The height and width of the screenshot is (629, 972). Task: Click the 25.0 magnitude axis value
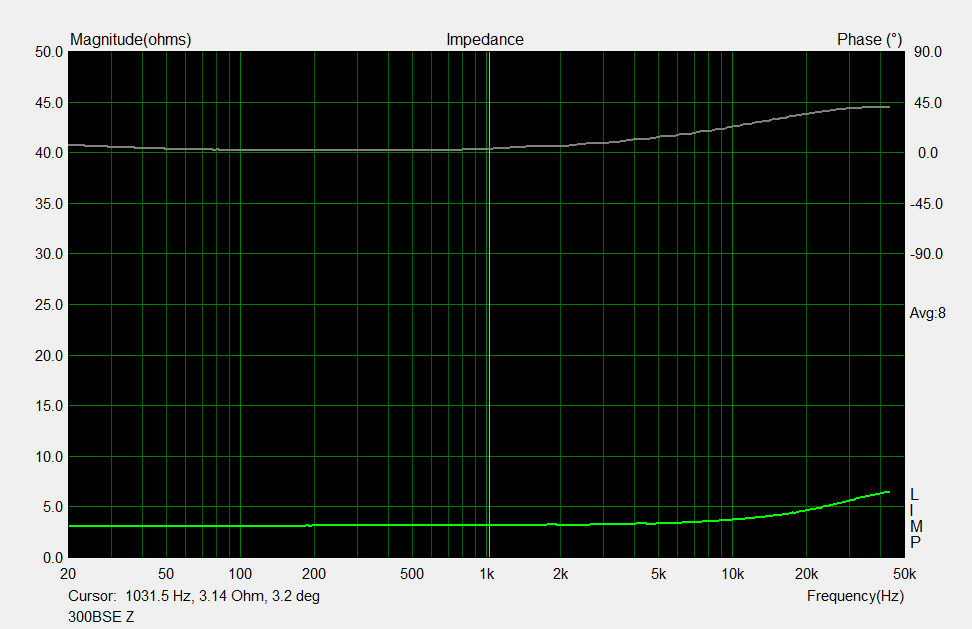49,305
